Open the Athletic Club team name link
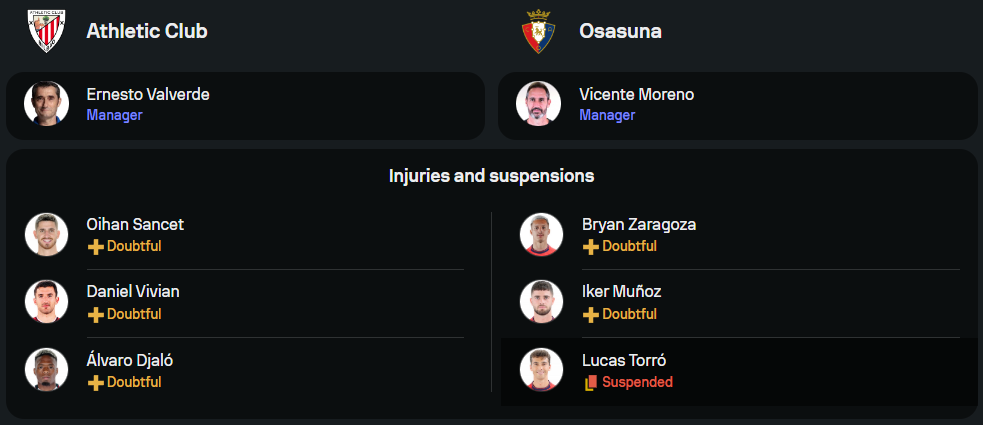Viewport: 983px width, 425px height. (x=147, y=31)
